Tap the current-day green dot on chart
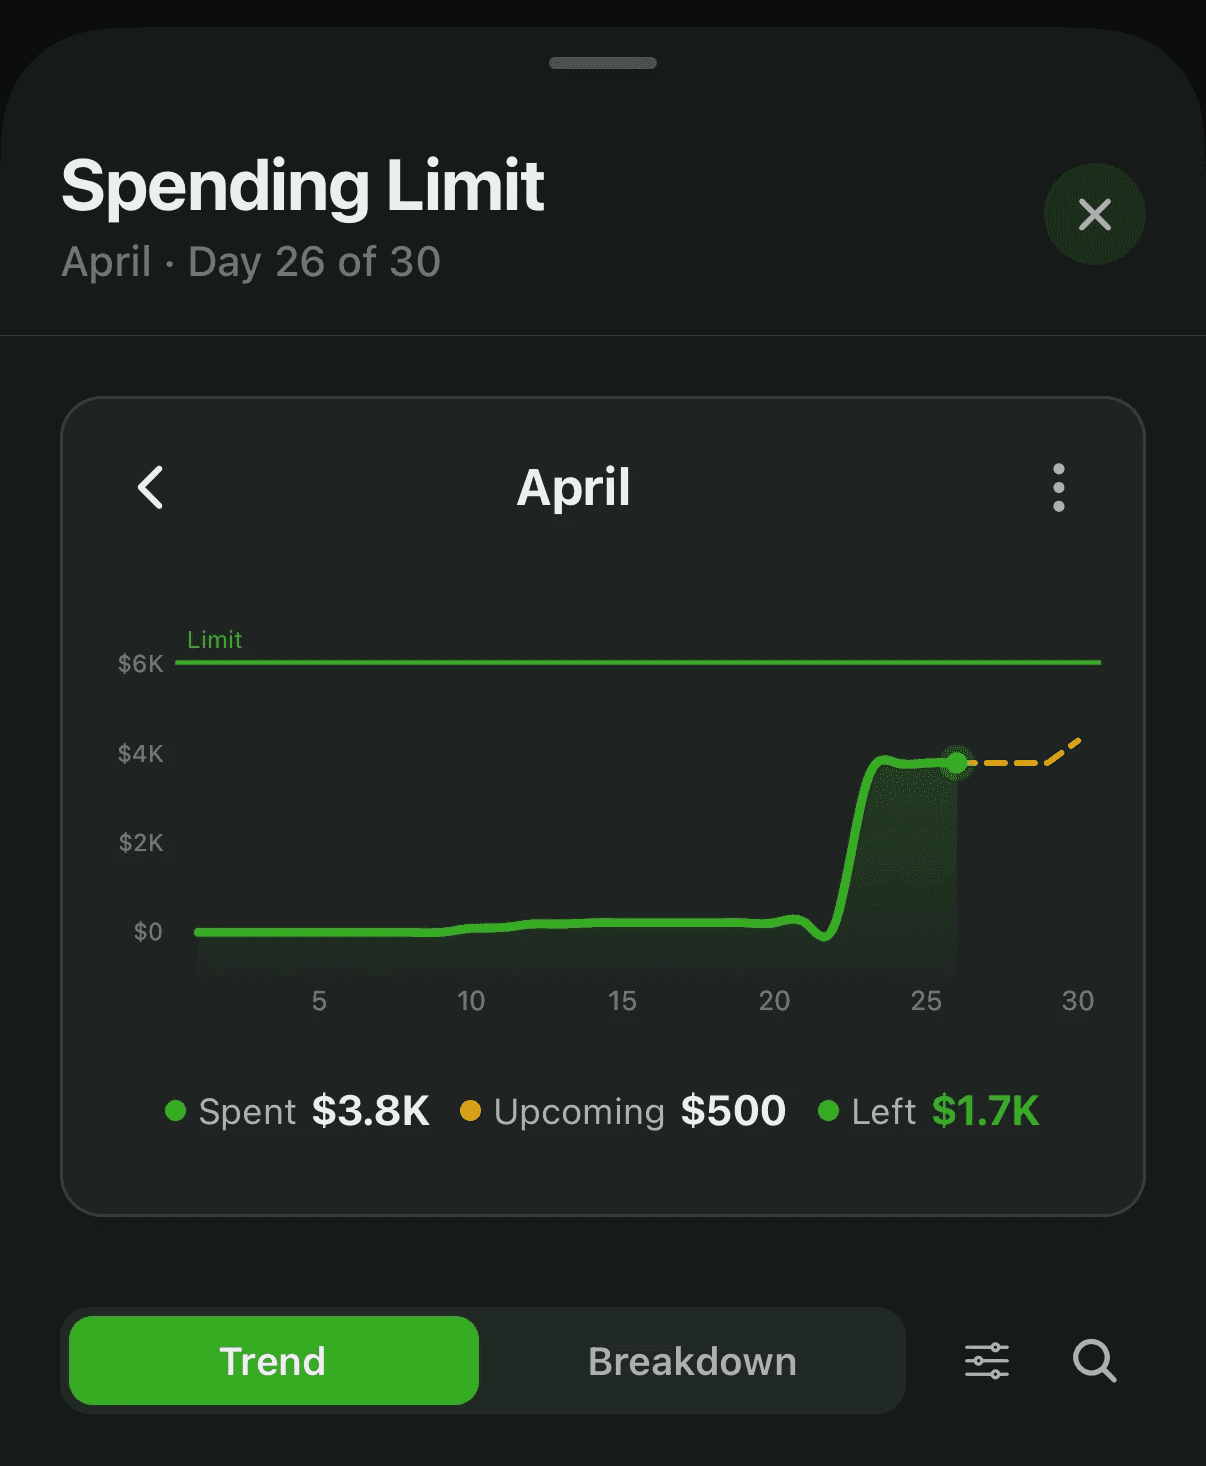The width and height of the screenshot is (1206, 1466). click(957, 763)
